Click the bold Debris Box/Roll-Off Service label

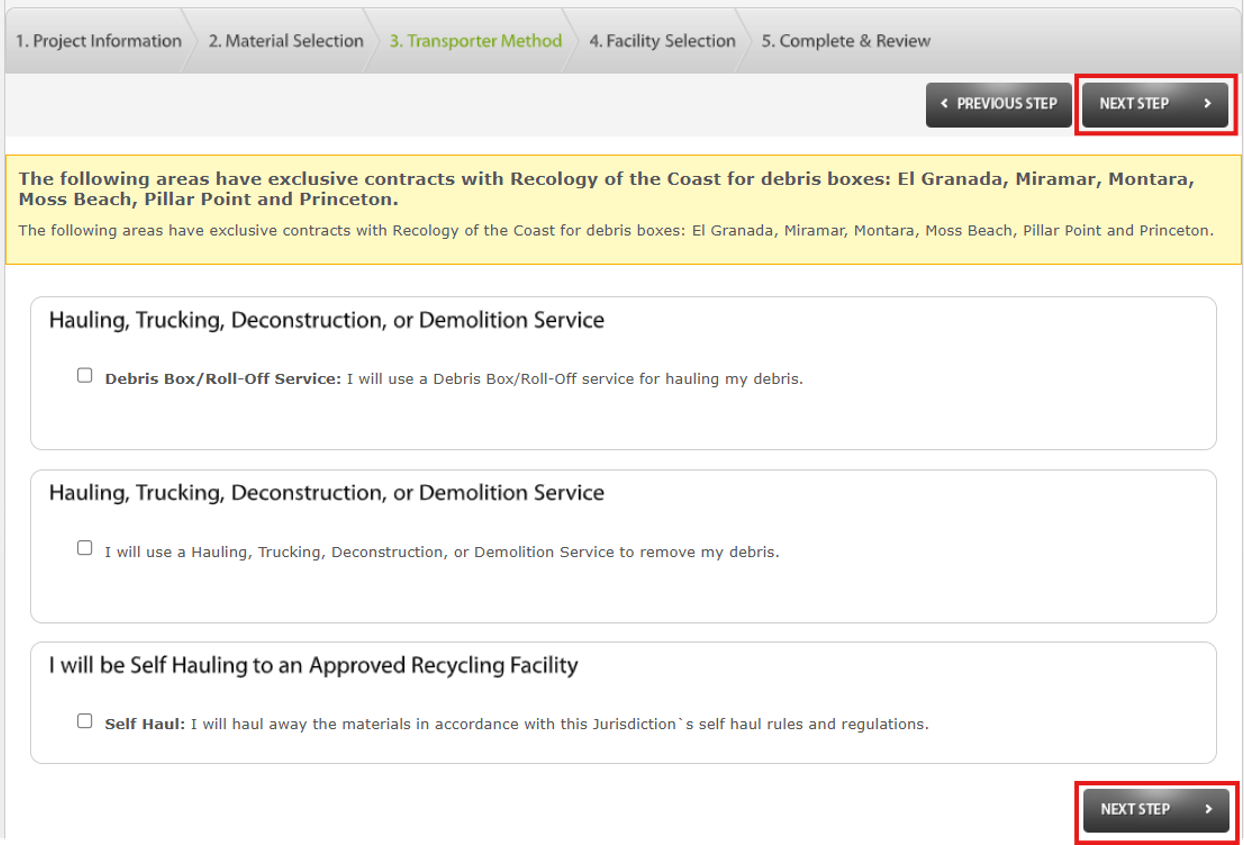tap(222, 380)
